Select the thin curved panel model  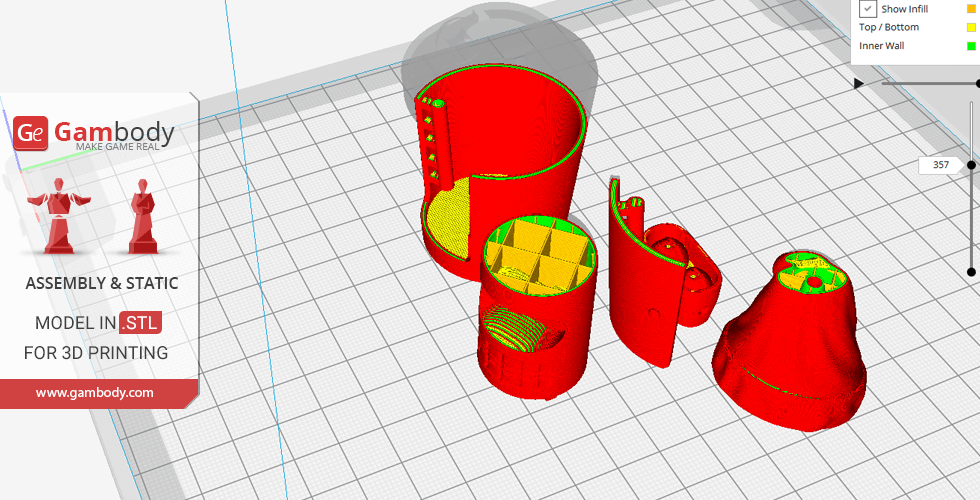(x=640, y=290)
